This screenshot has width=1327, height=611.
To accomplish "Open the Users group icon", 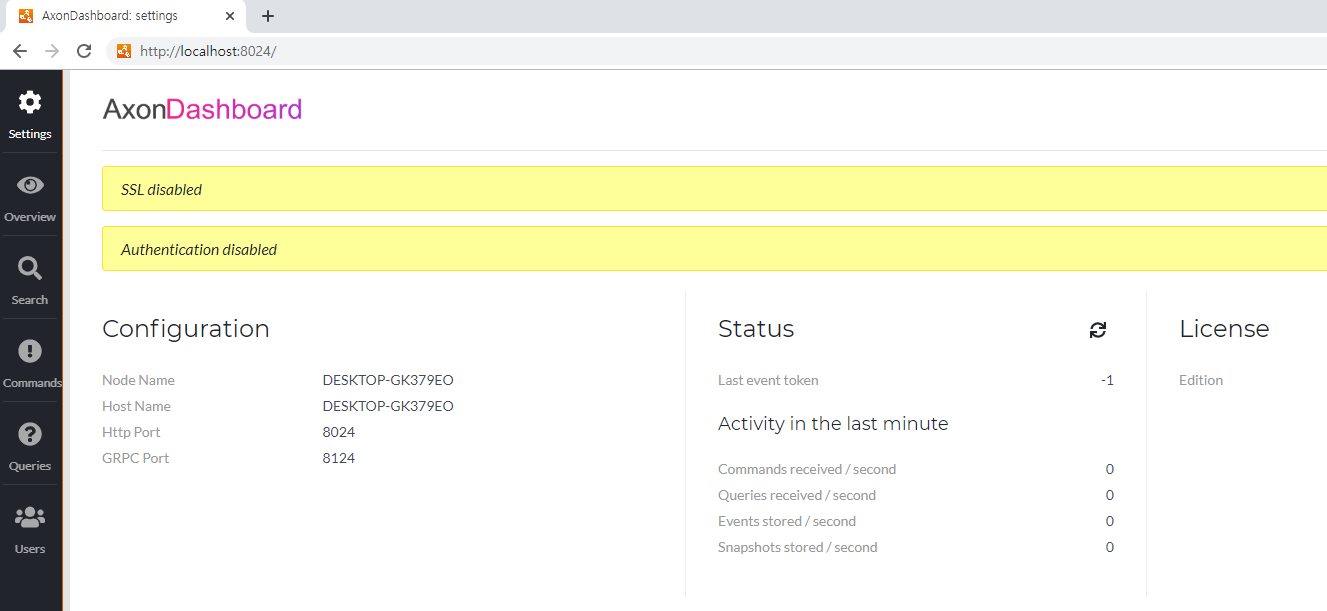I will coord(30,517).
